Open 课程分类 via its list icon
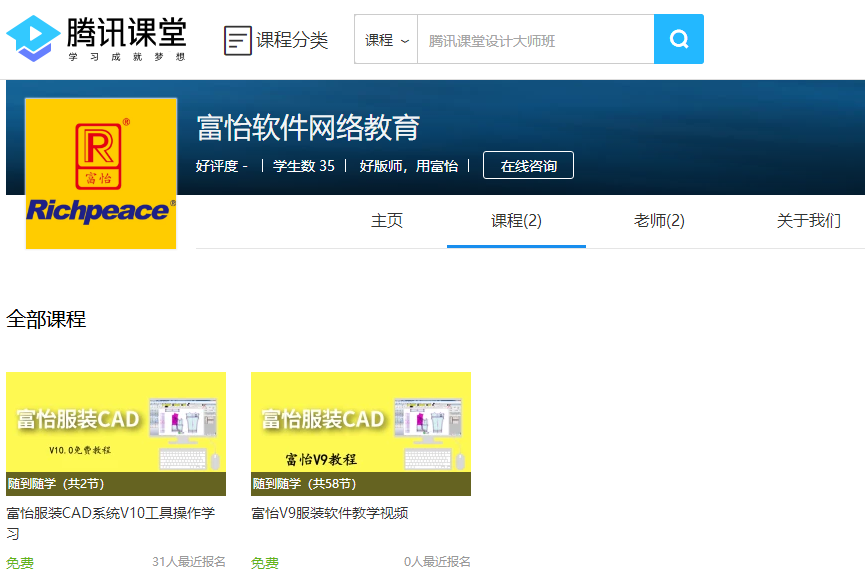The width and height of the screenshot is (865, 587). click(238, 39)
